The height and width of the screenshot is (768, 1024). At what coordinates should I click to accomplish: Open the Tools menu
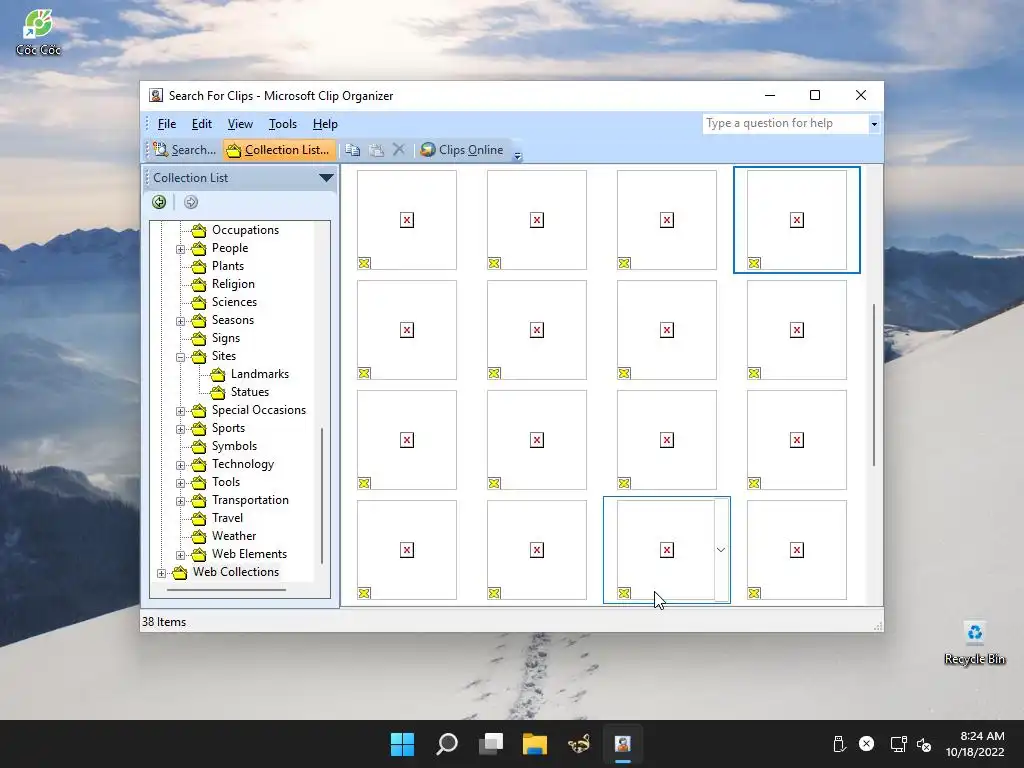tap(283, 124)
